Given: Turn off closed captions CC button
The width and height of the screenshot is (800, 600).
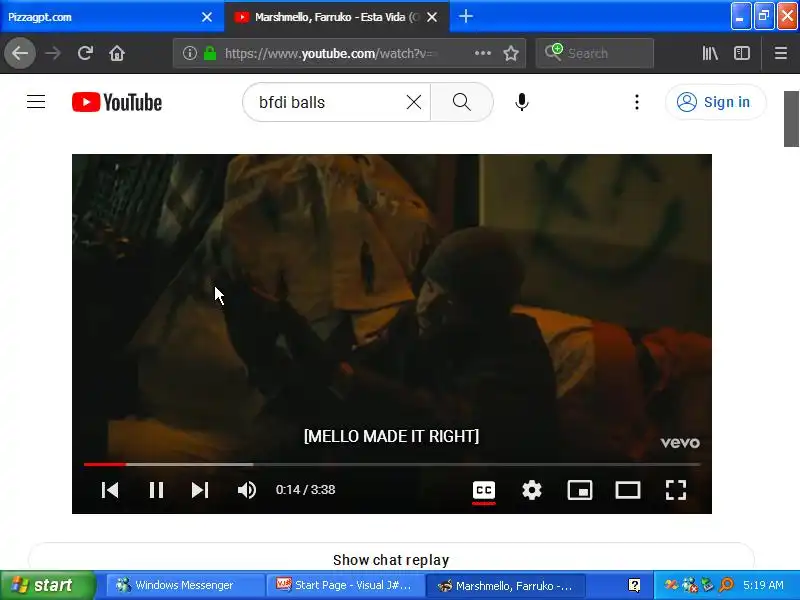Looking at the screenshot, I should tap(484, 490).
